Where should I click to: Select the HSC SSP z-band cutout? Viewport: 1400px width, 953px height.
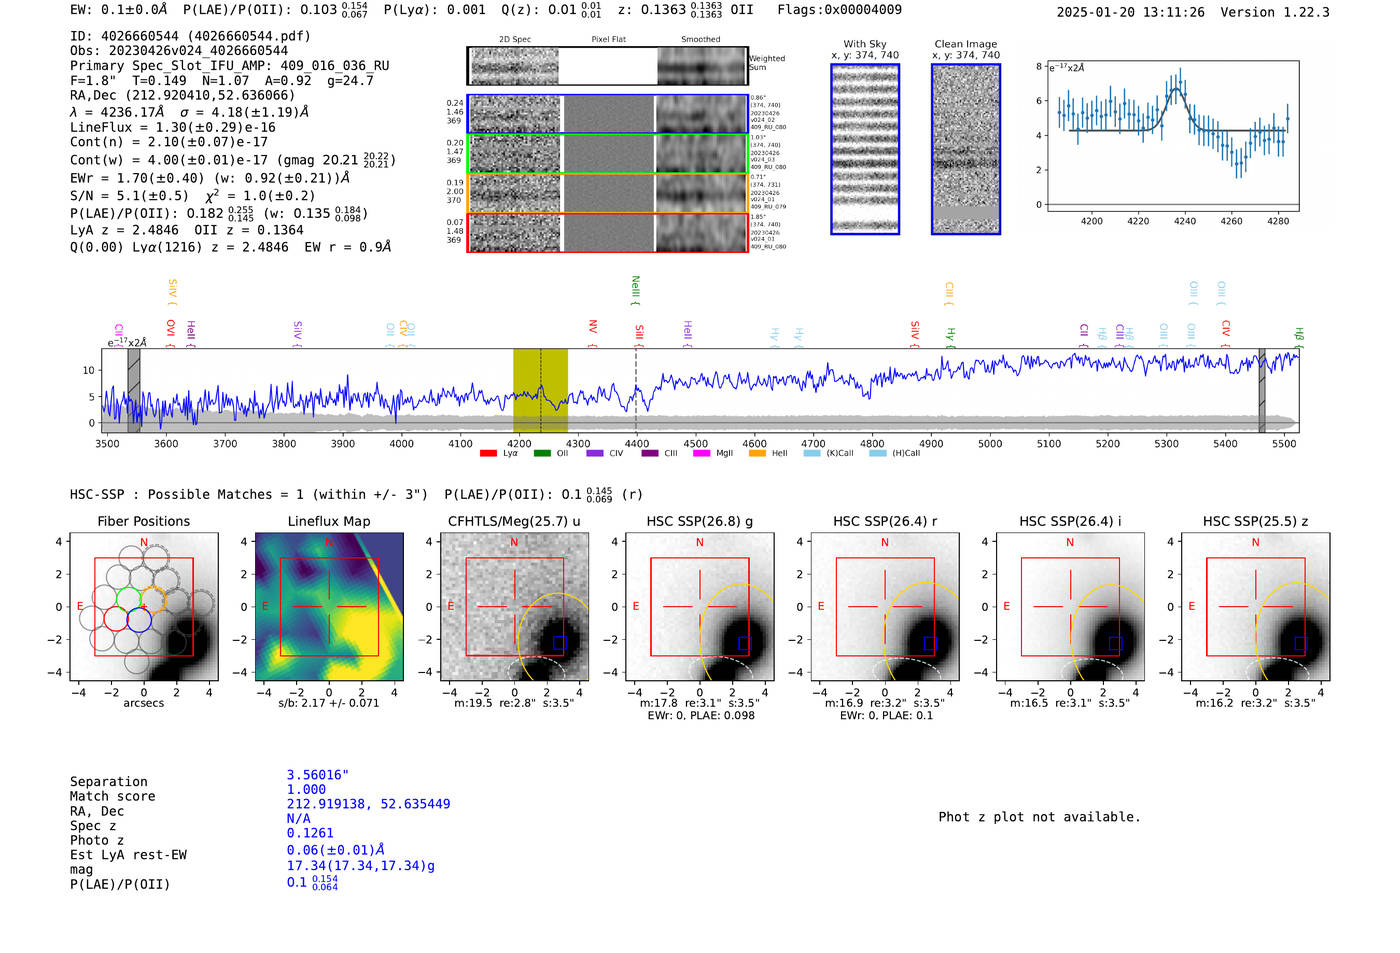1255,607
